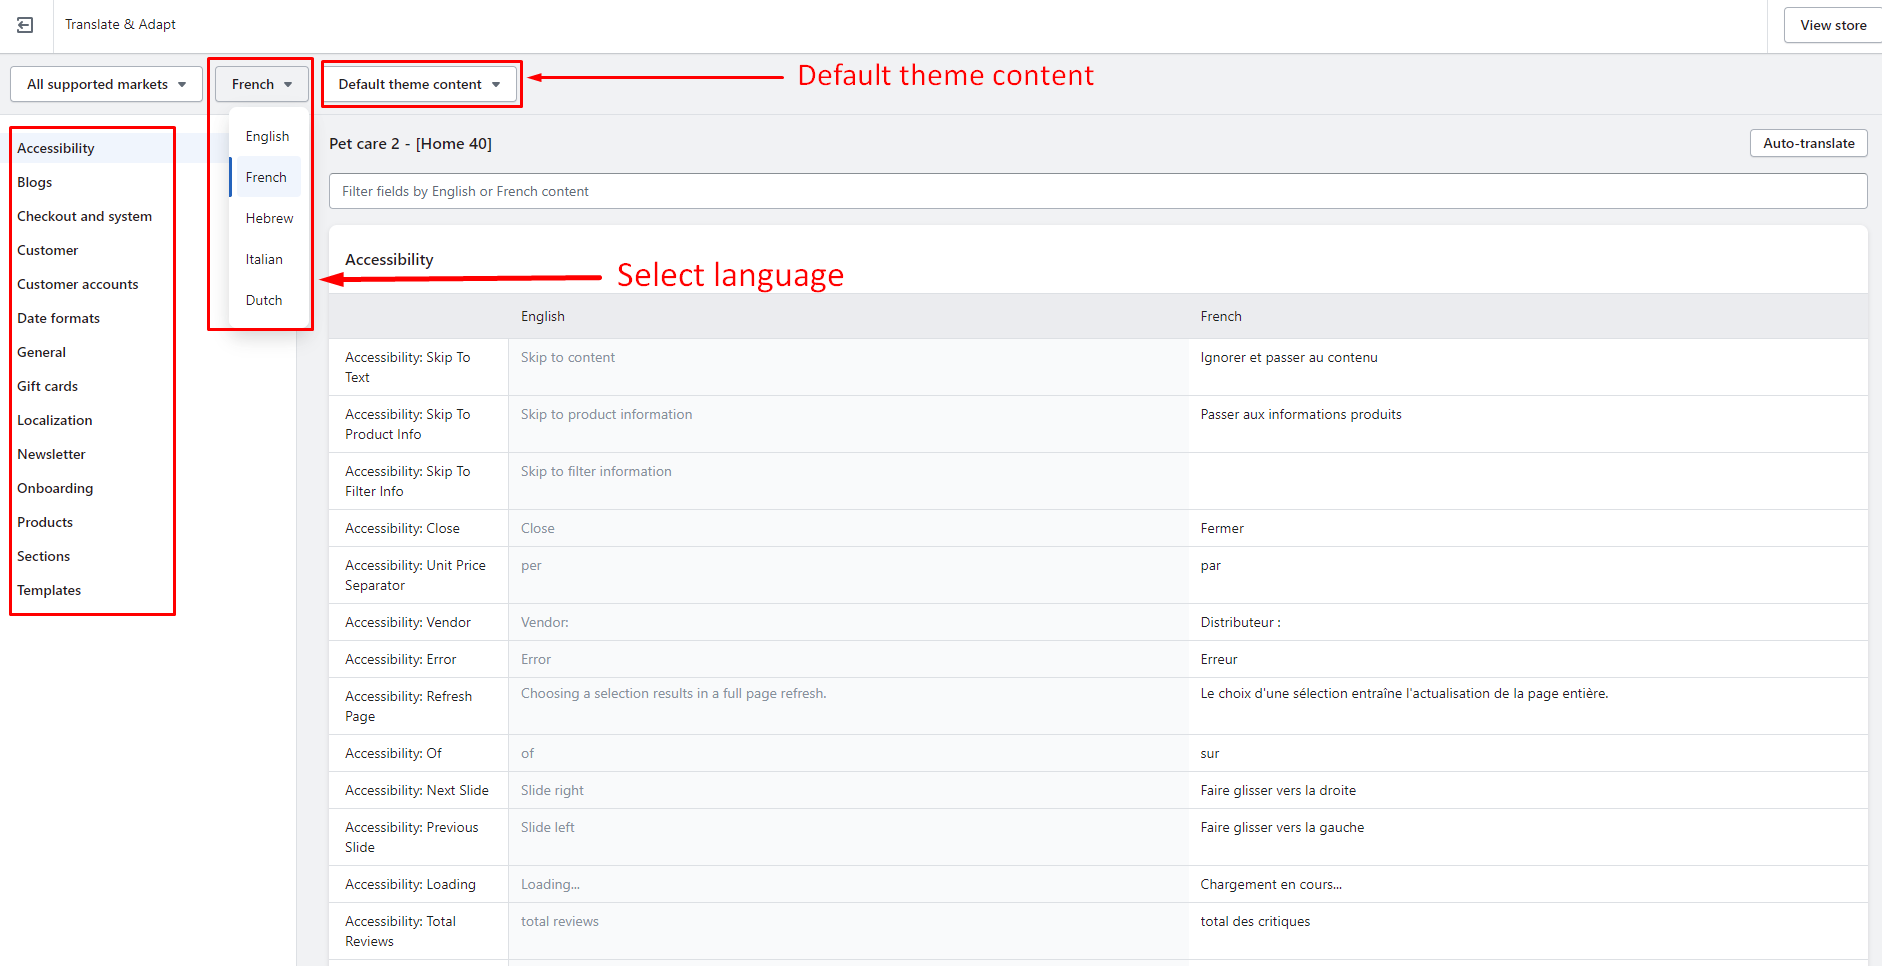The width and height of the screenshot is (1882, 966).
Task: Select Customer accounts in sidebar
Action: coord(78,284)
